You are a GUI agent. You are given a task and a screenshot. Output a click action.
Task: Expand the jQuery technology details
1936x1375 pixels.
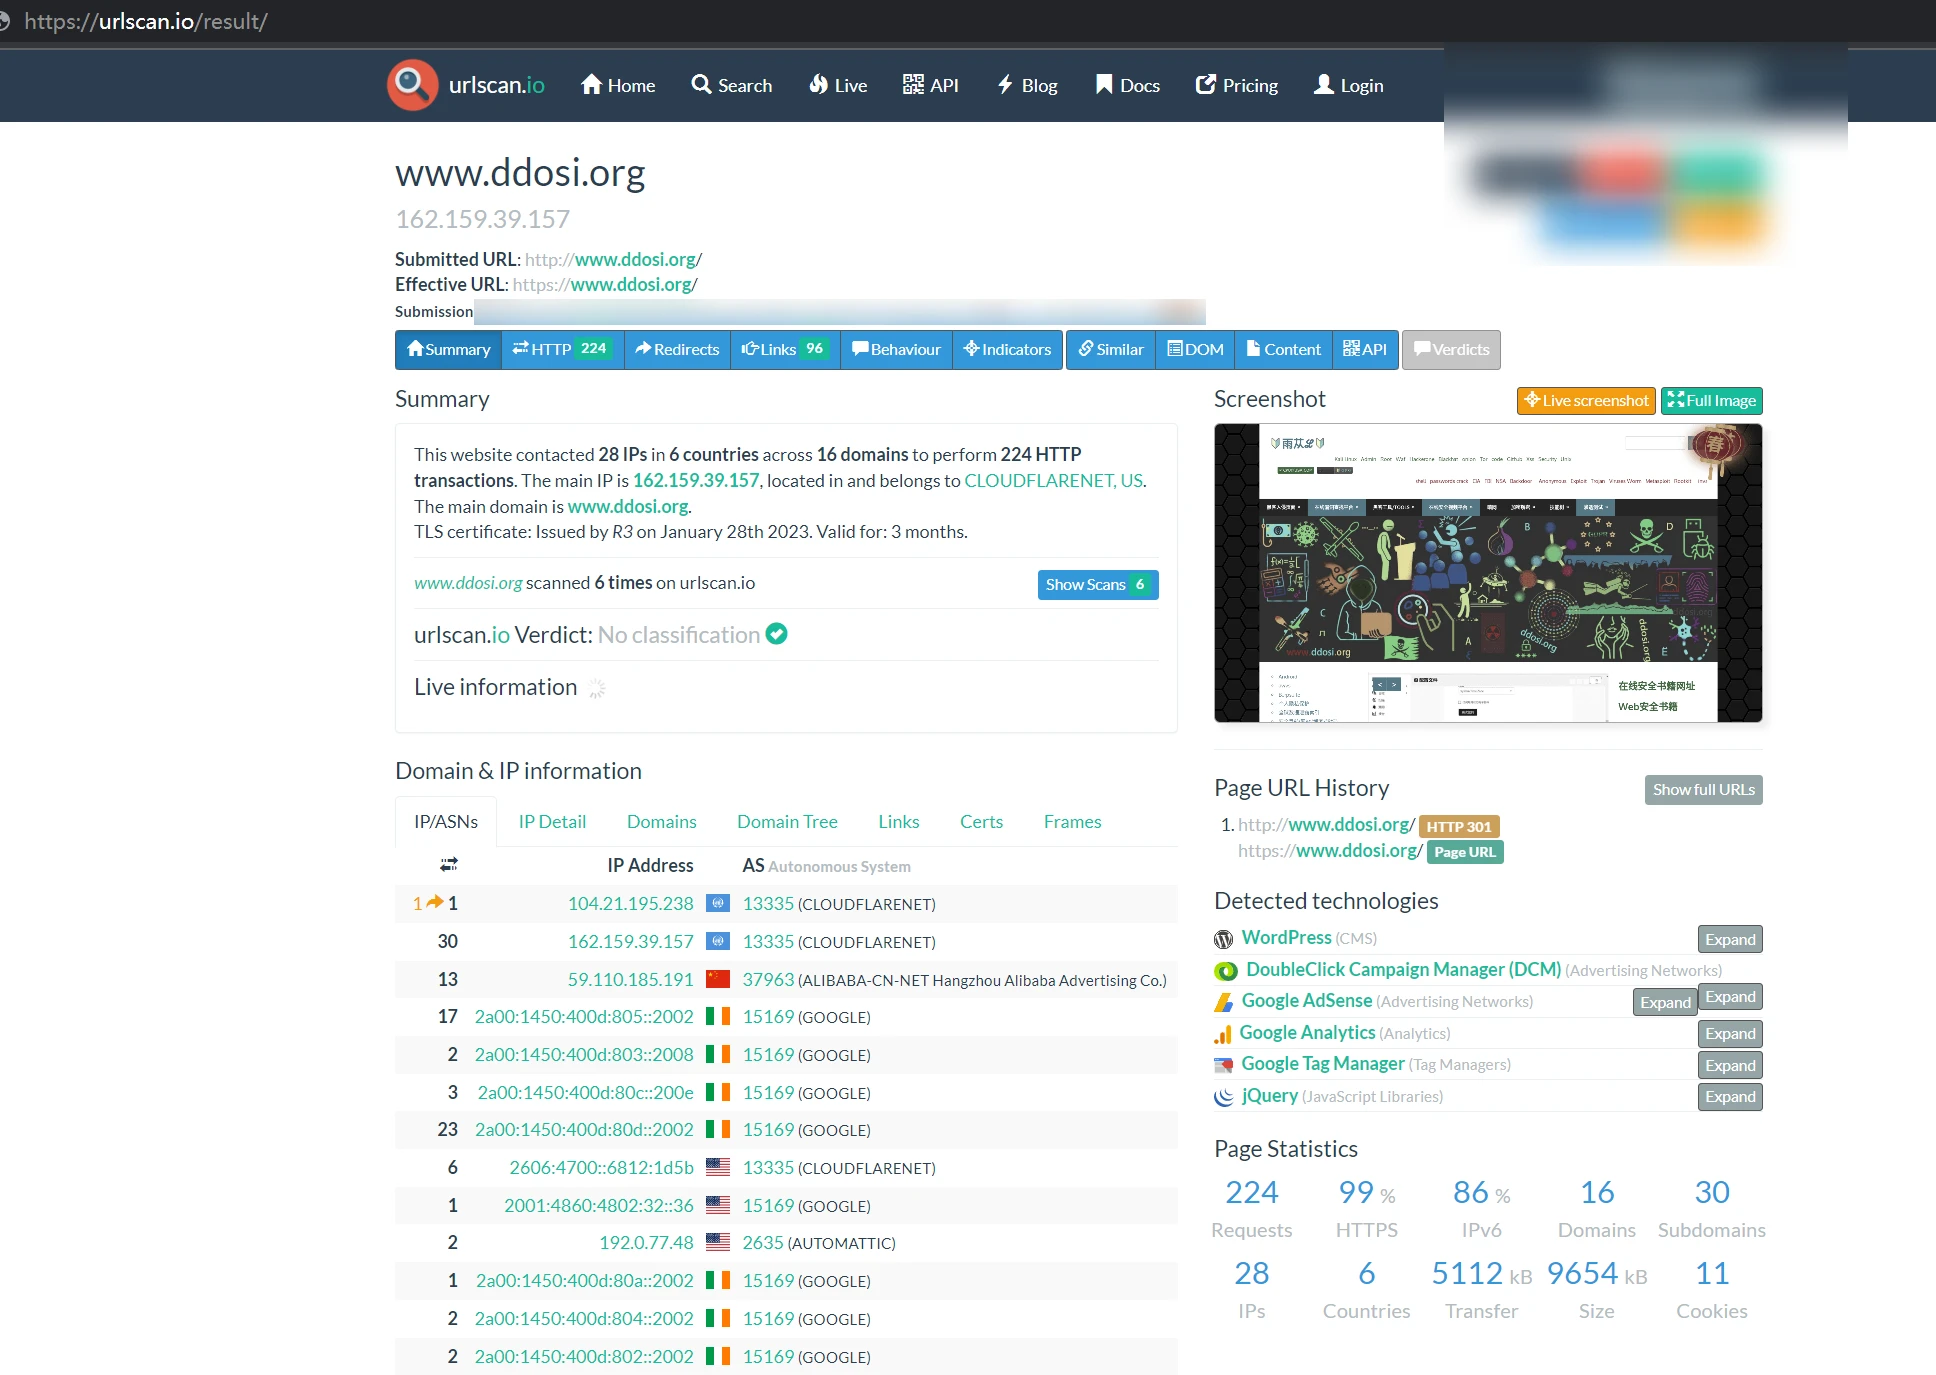1729,1097
